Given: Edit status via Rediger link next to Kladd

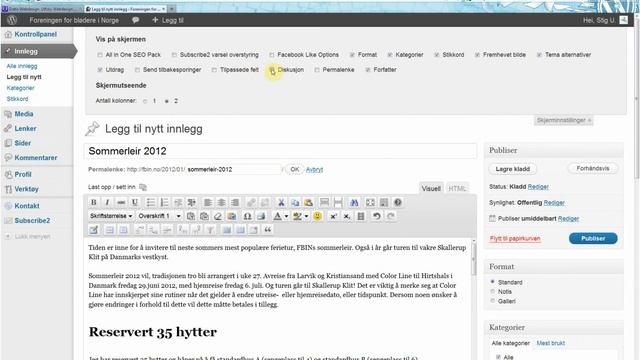Looking at the screenshot, I should tap(538, 187).
